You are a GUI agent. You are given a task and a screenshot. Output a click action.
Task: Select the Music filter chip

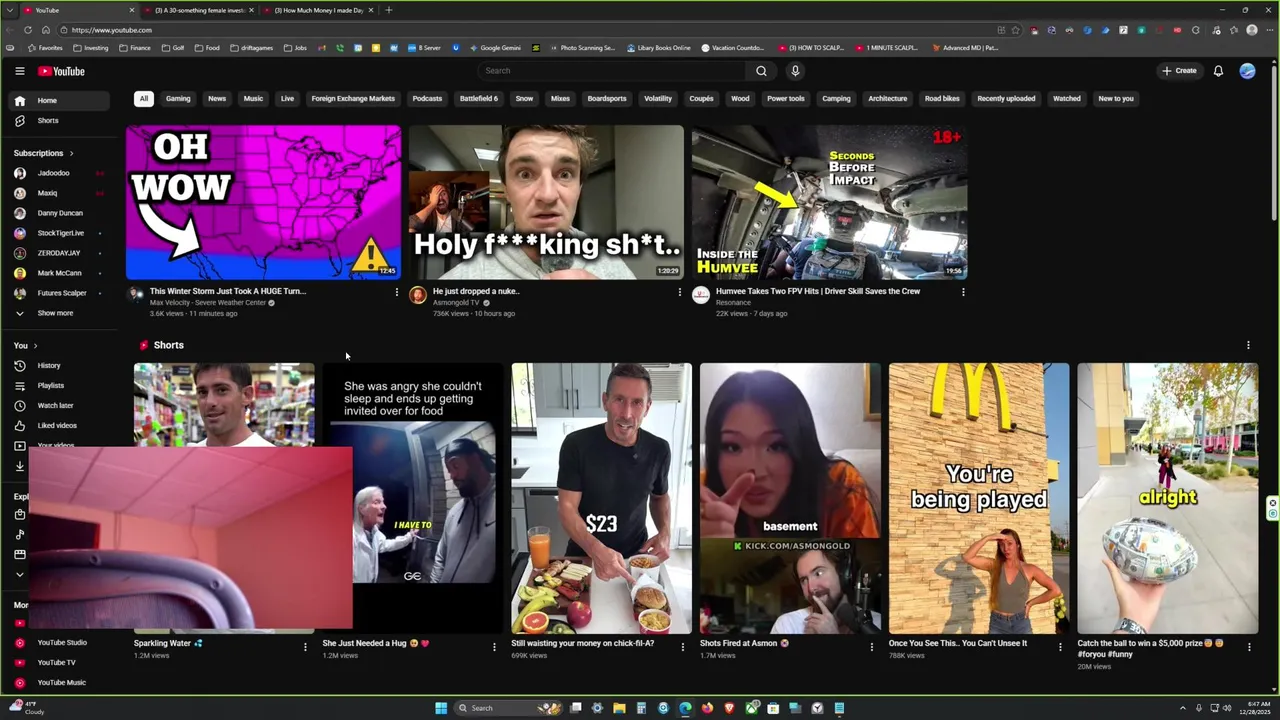253,98
